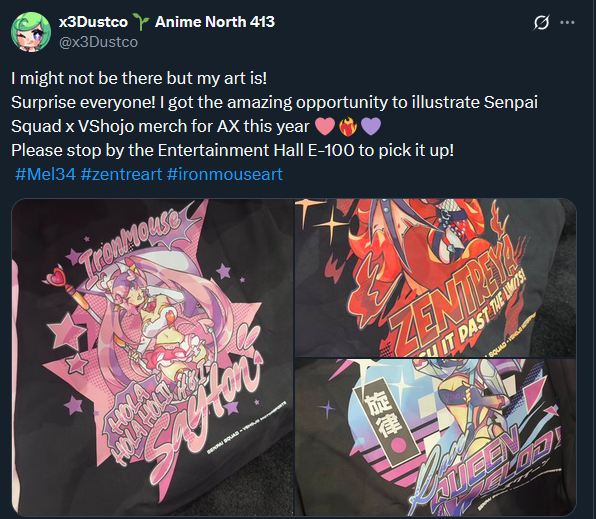Click the fire heart emoji
The height and width of the screenshot is (519, 596).
click(x=348, y=126)
